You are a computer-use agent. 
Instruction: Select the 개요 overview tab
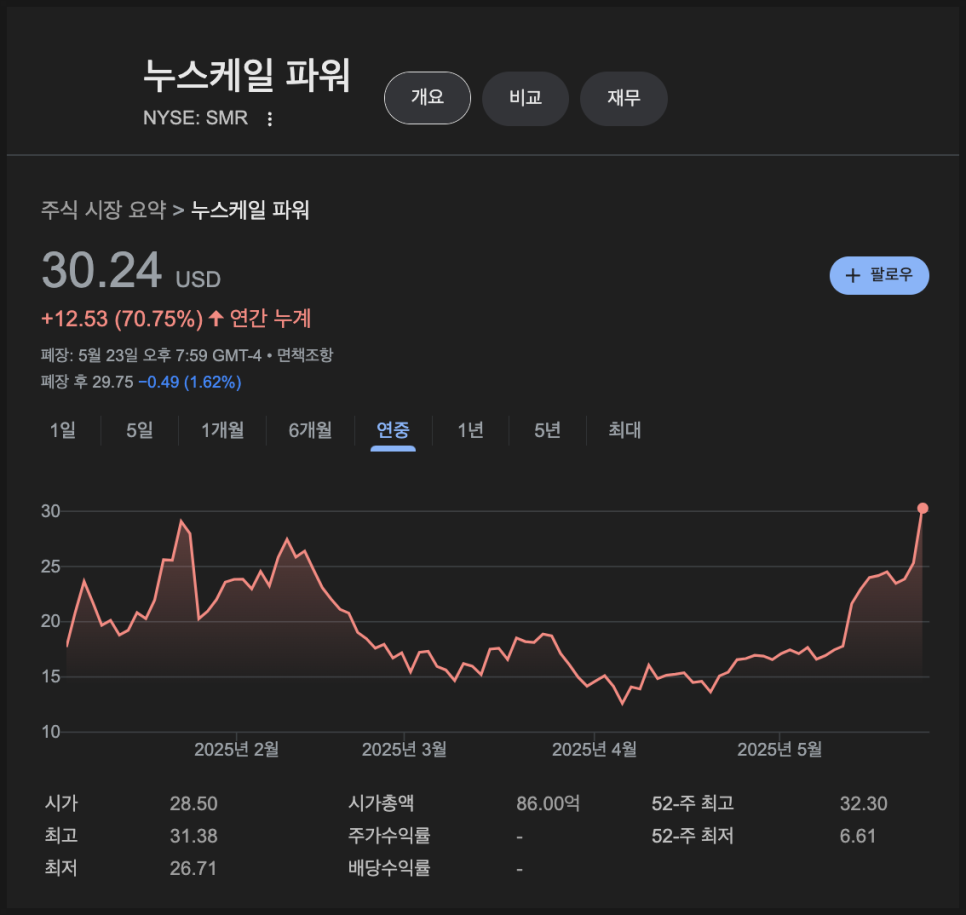427,98
